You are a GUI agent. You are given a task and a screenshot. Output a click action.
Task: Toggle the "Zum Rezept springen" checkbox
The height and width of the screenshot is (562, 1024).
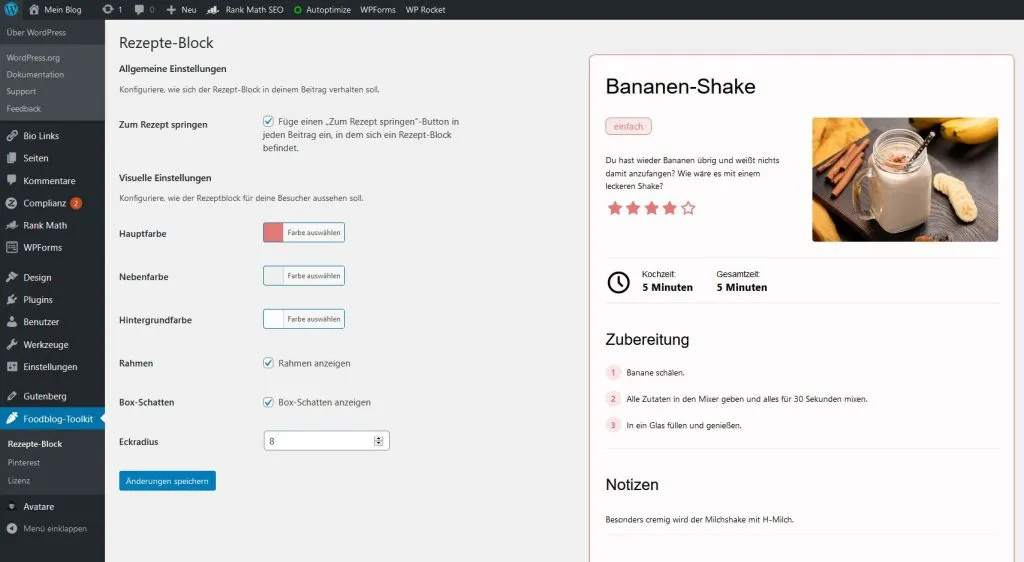click(268, 121)
